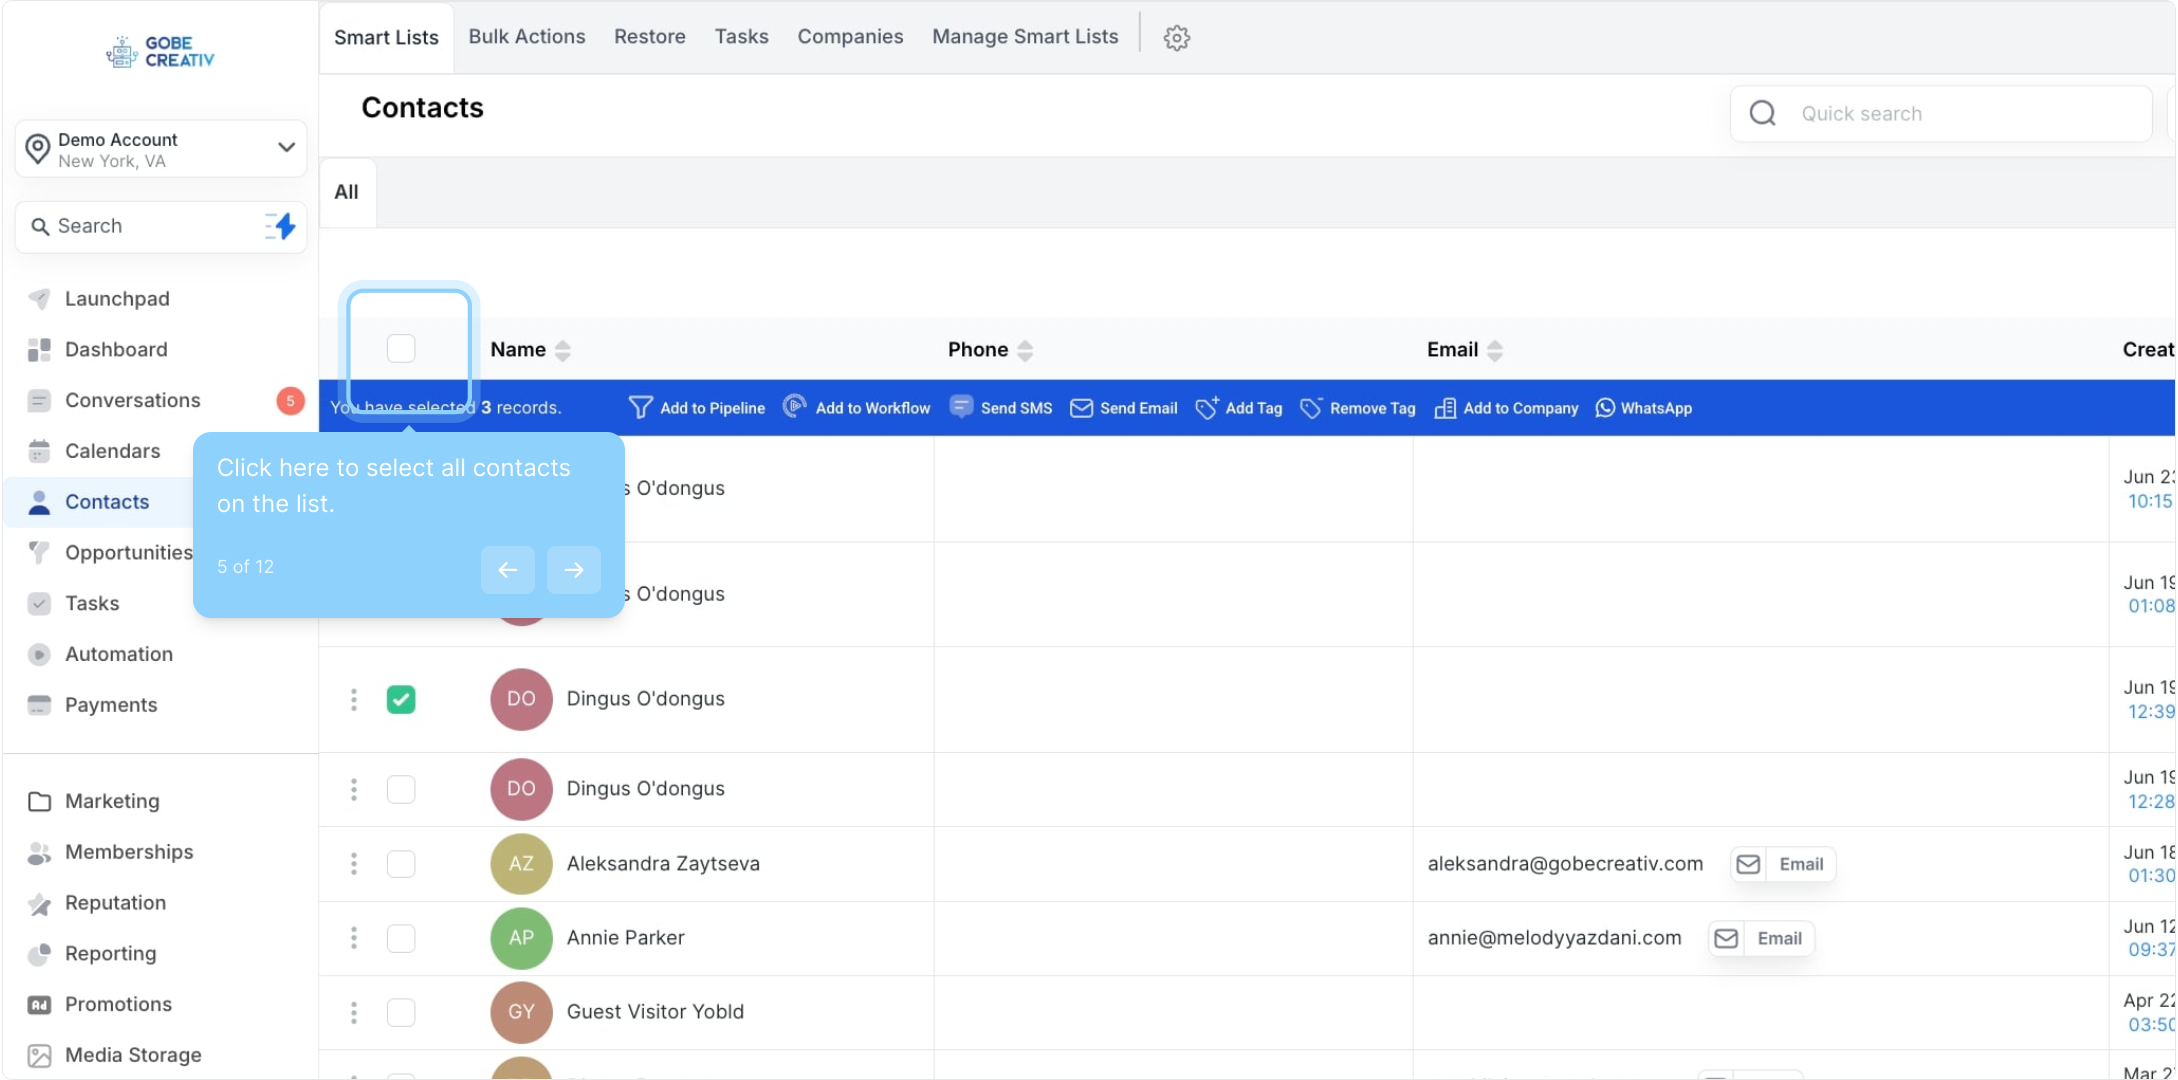Click the lightning bolt quick-action icon
The height and width of the screenshot is (1080, 2178).
[x=282, y=226]
